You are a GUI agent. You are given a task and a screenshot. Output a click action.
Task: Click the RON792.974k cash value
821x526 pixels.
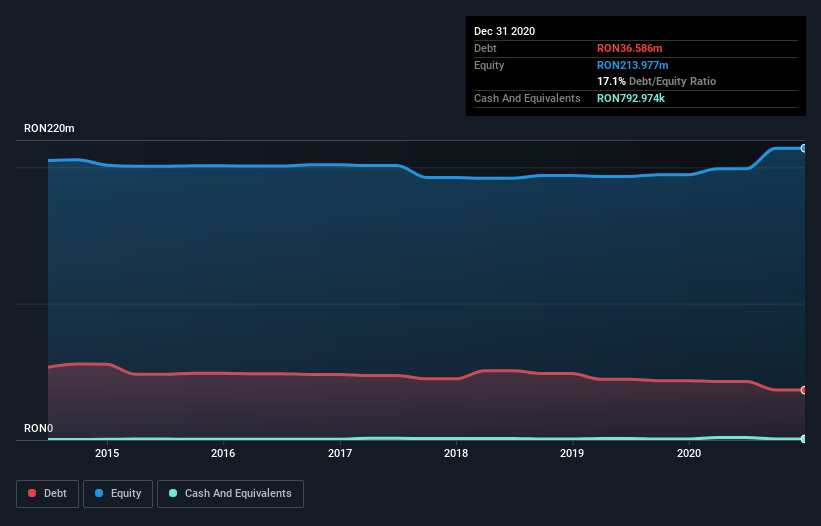631,98
